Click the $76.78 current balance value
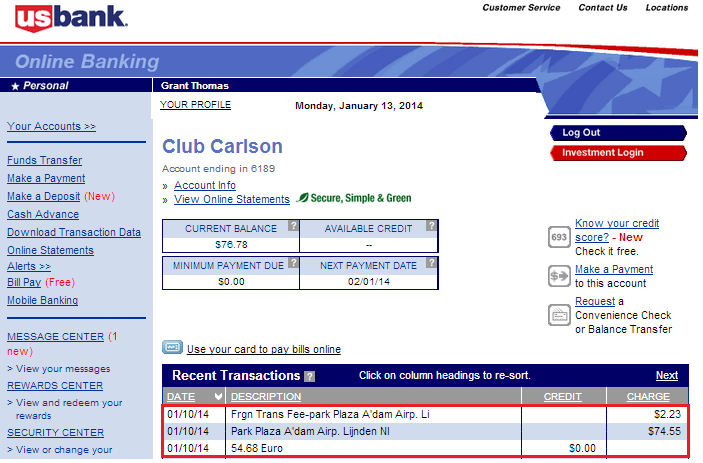This screenshot has width=703, height=463. point(231,245)
